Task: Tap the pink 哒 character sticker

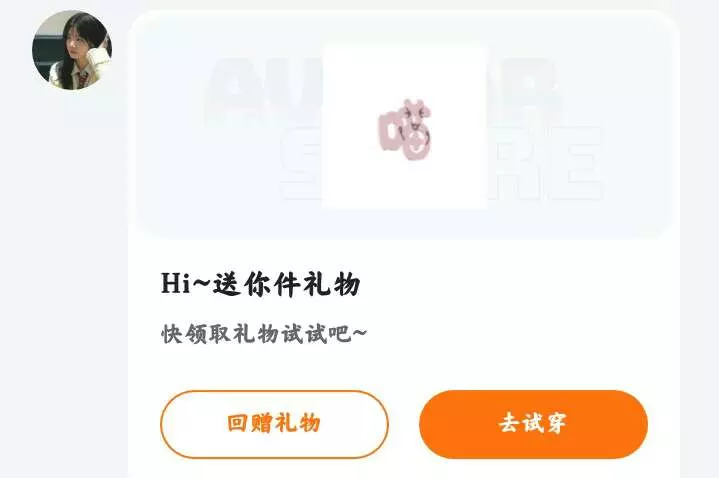Action: (x=405, y=129)
